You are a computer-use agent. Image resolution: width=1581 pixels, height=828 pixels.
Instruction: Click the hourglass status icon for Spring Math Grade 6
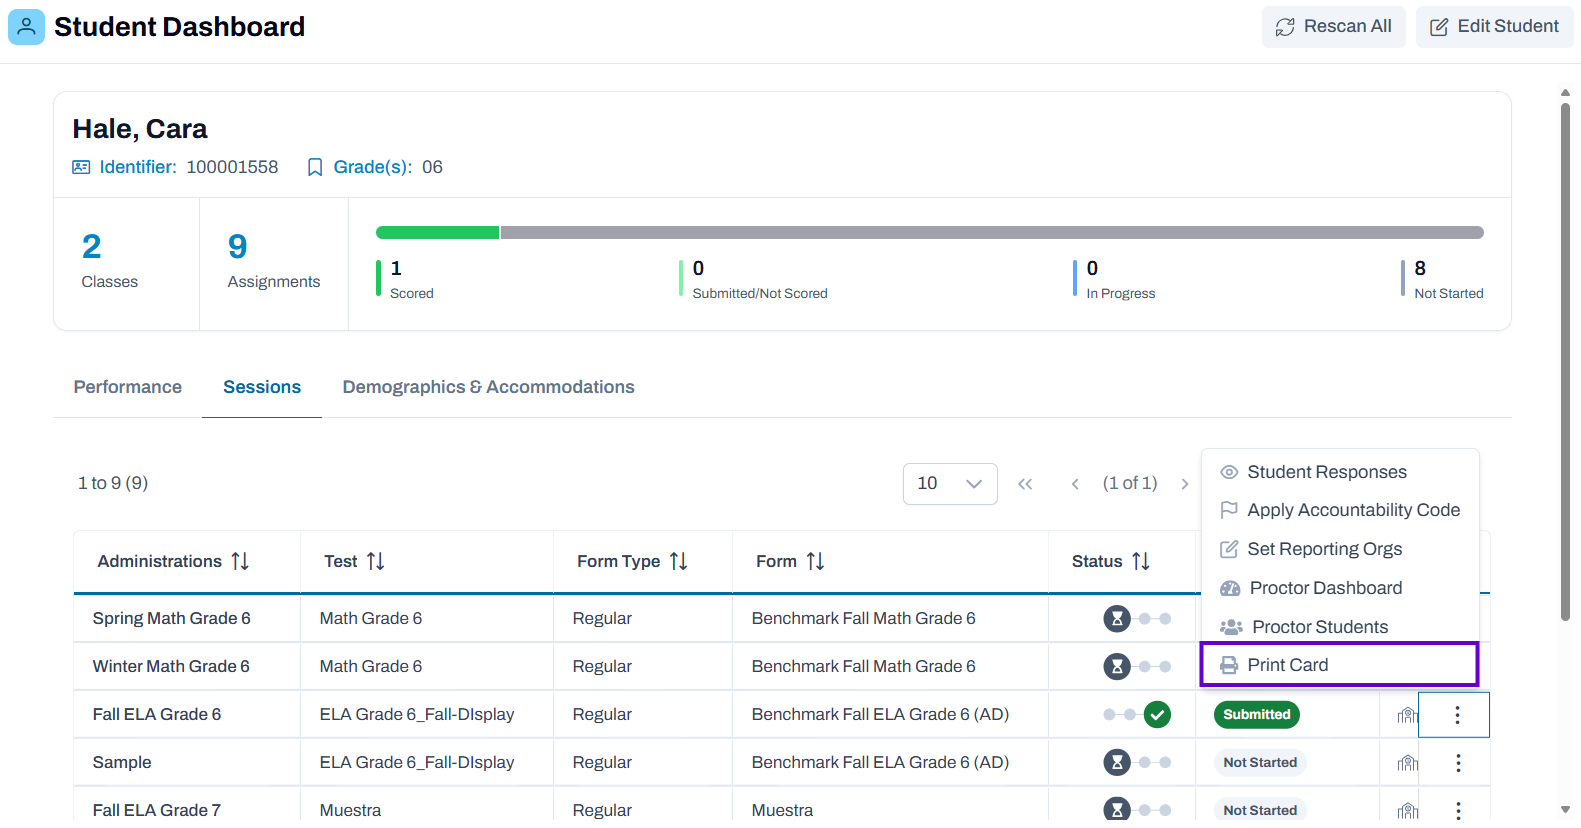point(1117,618)
